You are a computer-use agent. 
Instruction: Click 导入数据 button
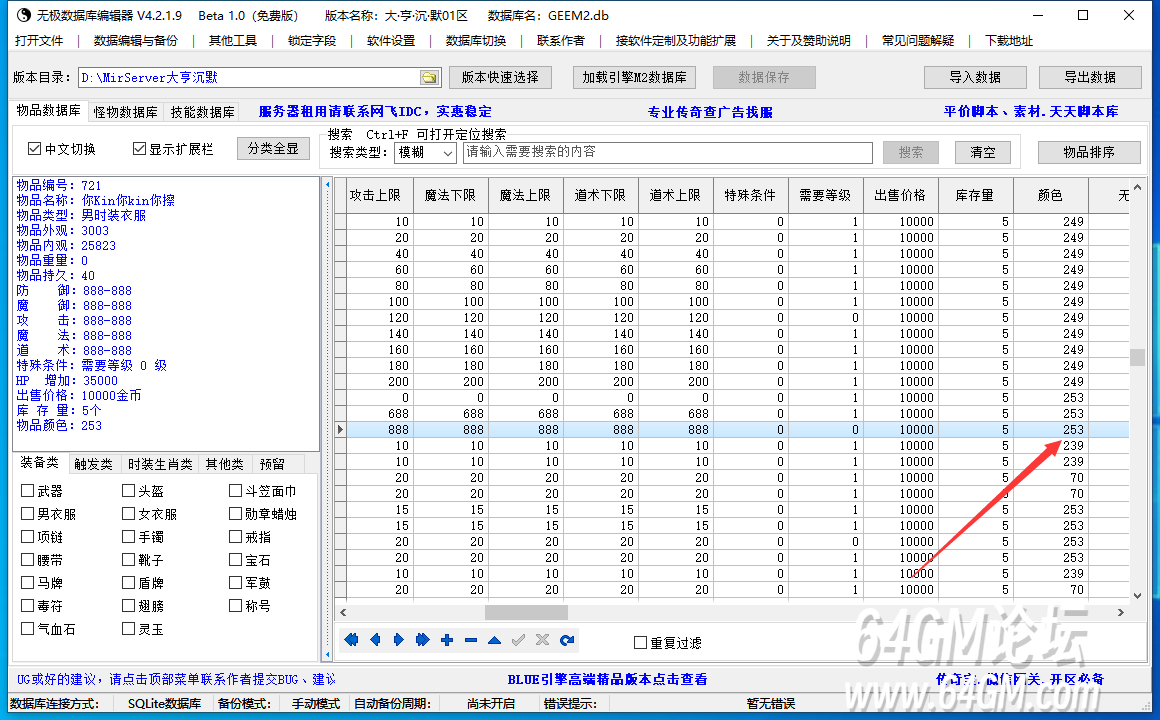pyautogui.click(x=975, y=78)
